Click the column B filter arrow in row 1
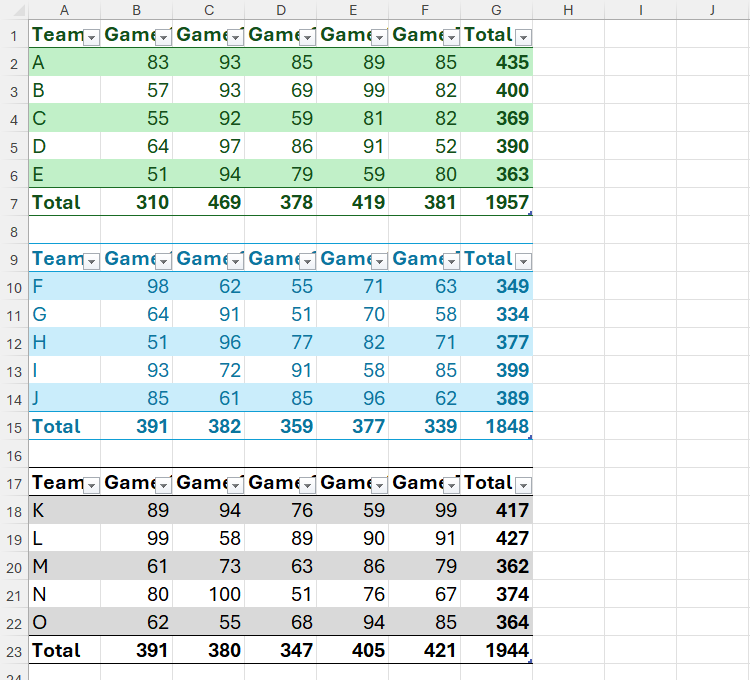Screen dimensions: 750x680 (164, 37)
